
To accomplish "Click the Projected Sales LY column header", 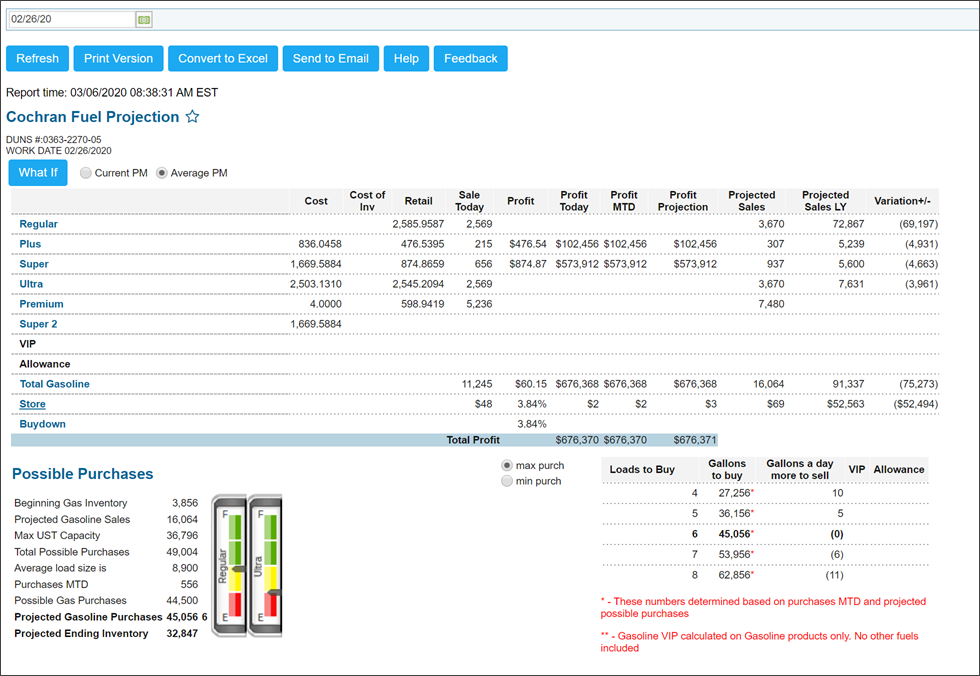I will (826, 201).
